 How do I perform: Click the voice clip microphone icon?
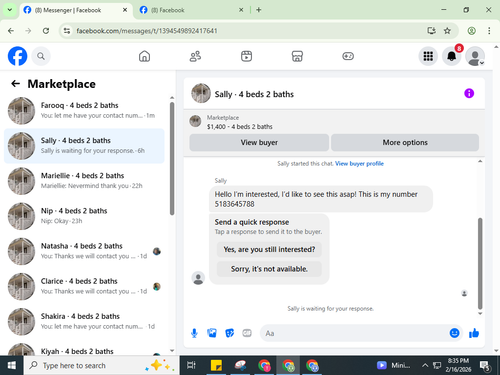(194, 333)
